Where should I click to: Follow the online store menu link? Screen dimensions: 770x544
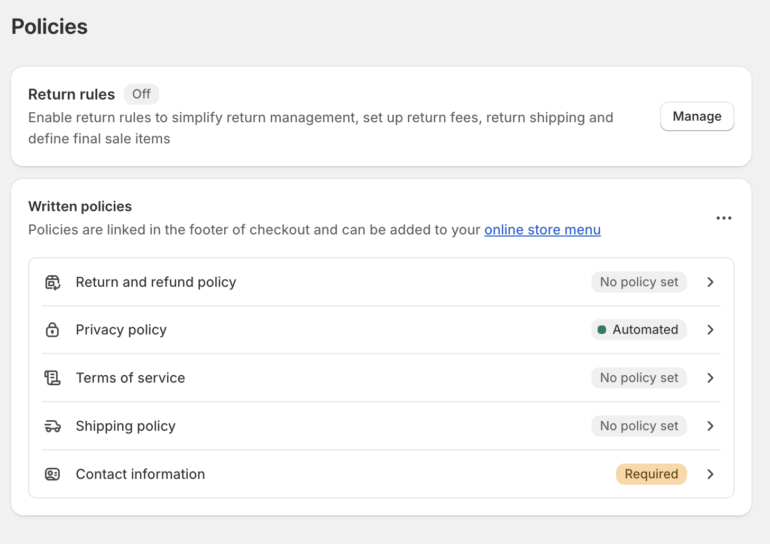(x=542, y=230)
